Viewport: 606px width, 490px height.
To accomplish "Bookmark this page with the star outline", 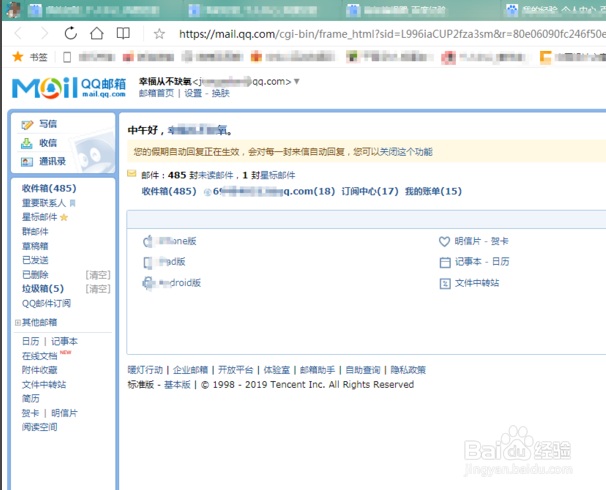I will coord(159,34).
